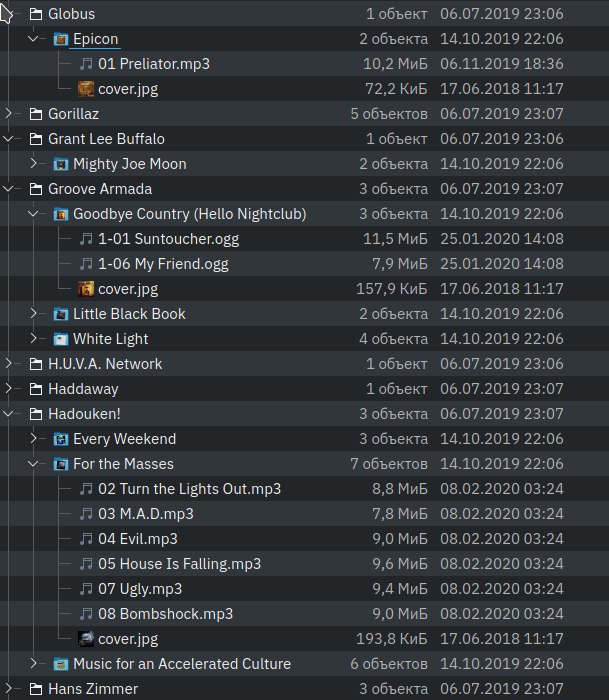Click the audio icon of 08 Bombshock.mp3

click(86, 614)
